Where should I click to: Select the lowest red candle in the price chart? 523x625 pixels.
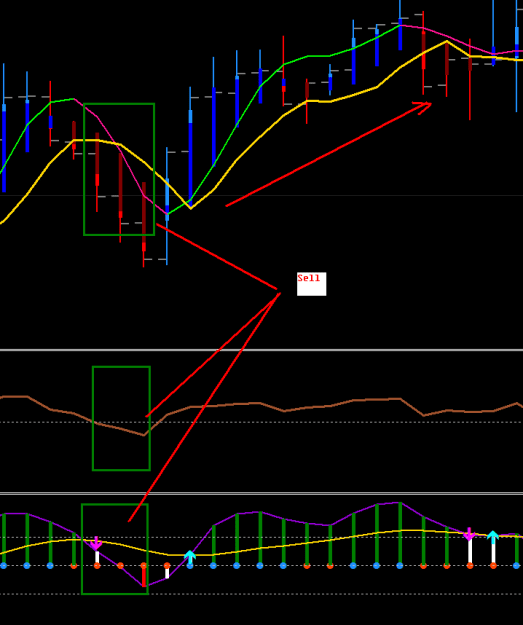144,224
